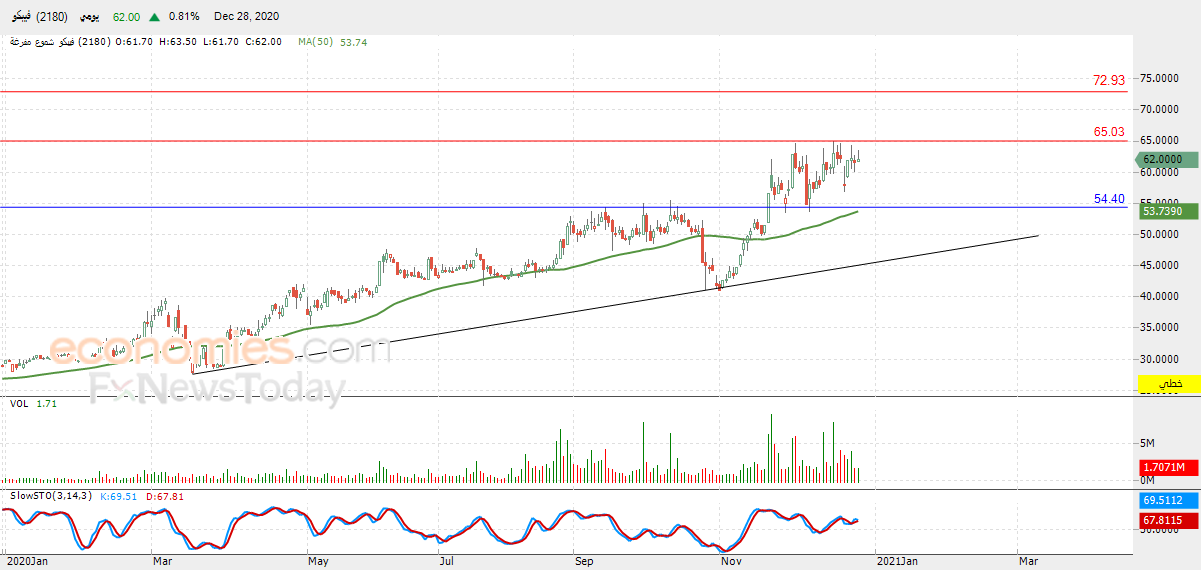Click the 72.93 resistance level label
Image resolution: width=1201 pixels, height=570 pixels.
pyautogui.click(x=1109, y=80)
